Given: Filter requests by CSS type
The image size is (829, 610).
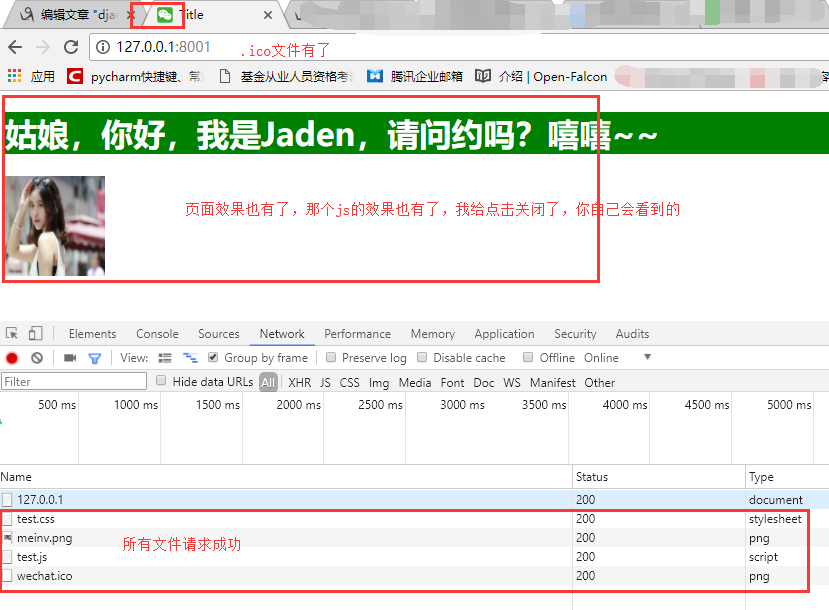Looking at the screenshot, I should (349, 383).
